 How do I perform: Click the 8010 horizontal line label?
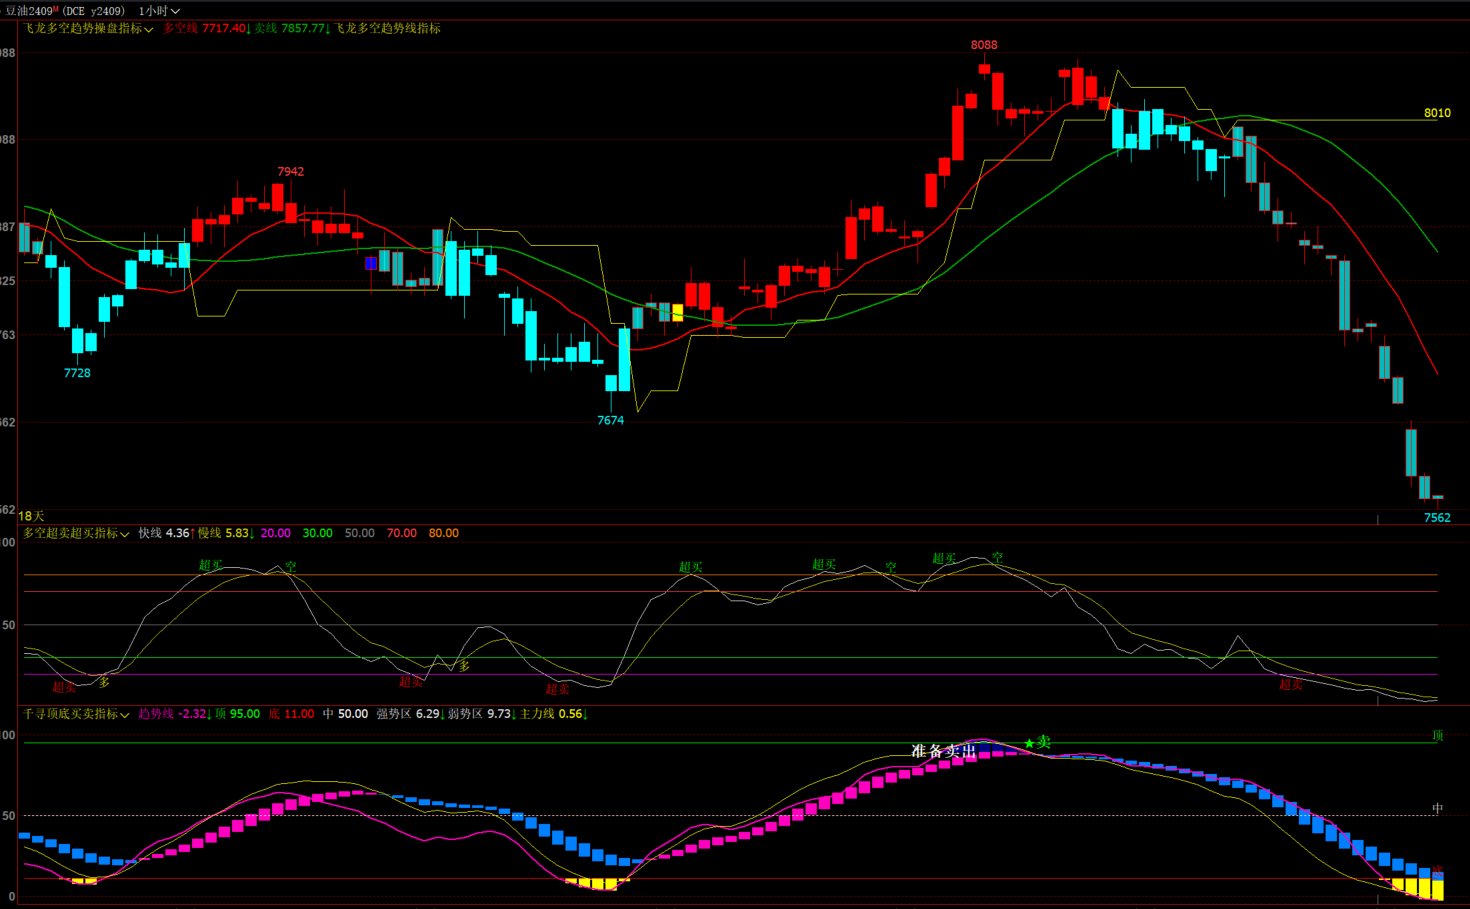coord(1437,113)
